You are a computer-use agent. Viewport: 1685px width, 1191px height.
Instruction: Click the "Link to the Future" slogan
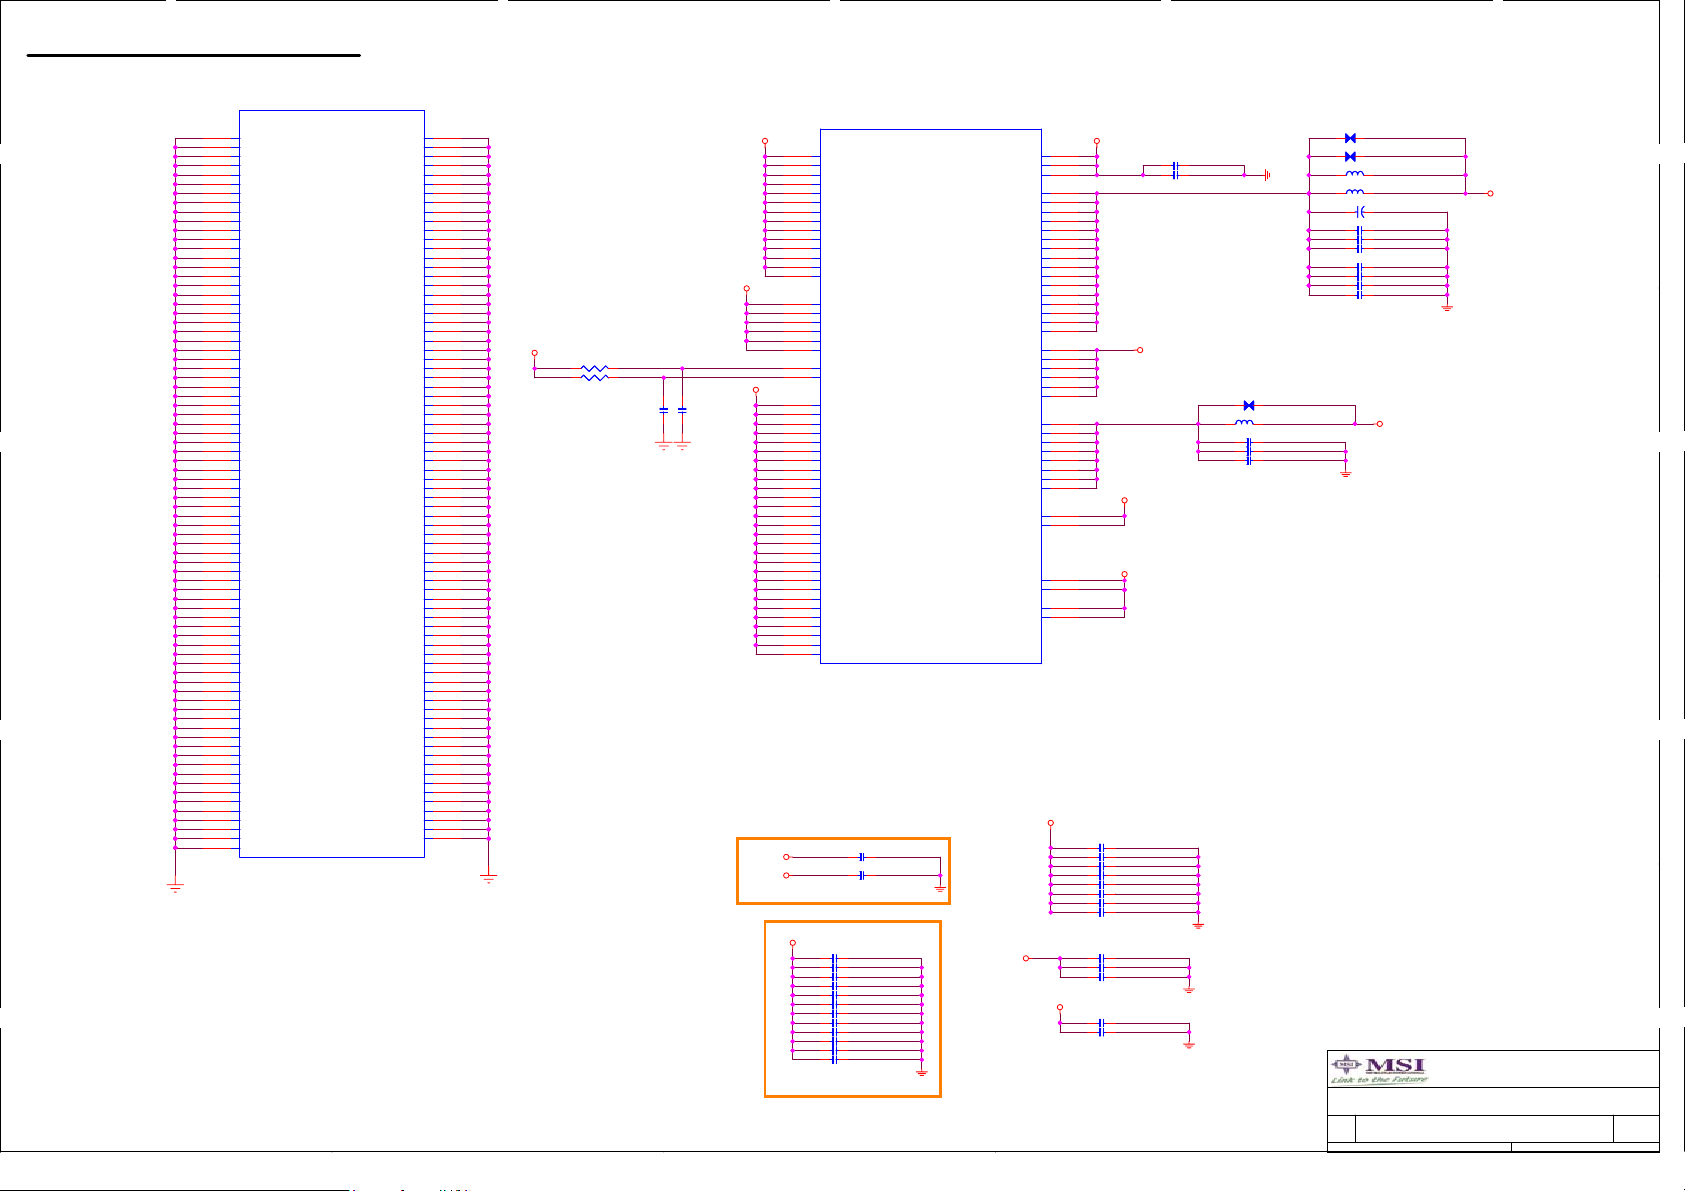click(1379, 1080)
